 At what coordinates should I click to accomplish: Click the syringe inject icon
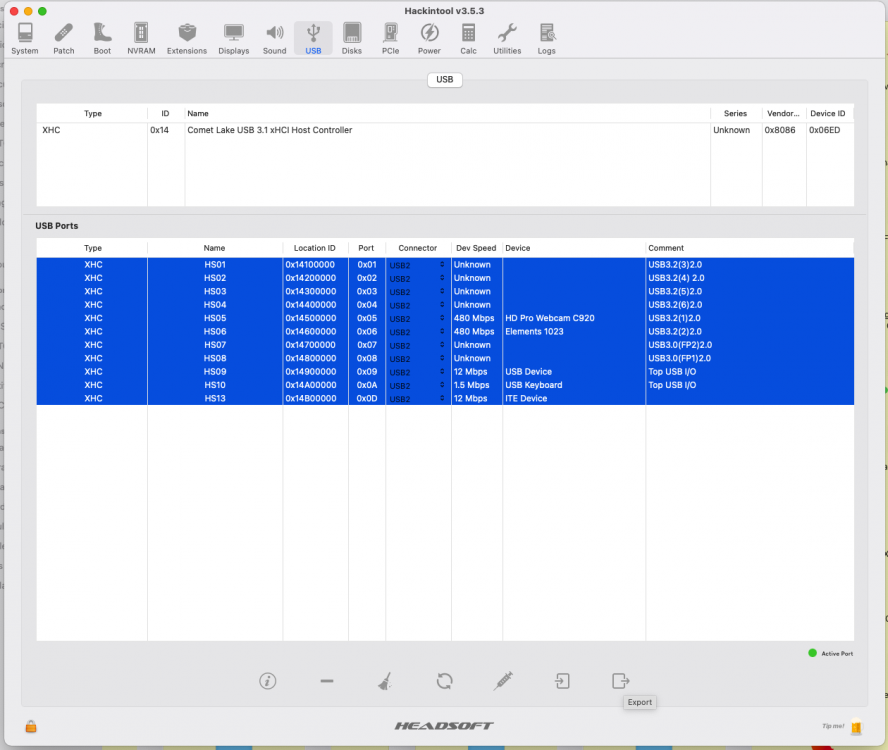point(503,681)
